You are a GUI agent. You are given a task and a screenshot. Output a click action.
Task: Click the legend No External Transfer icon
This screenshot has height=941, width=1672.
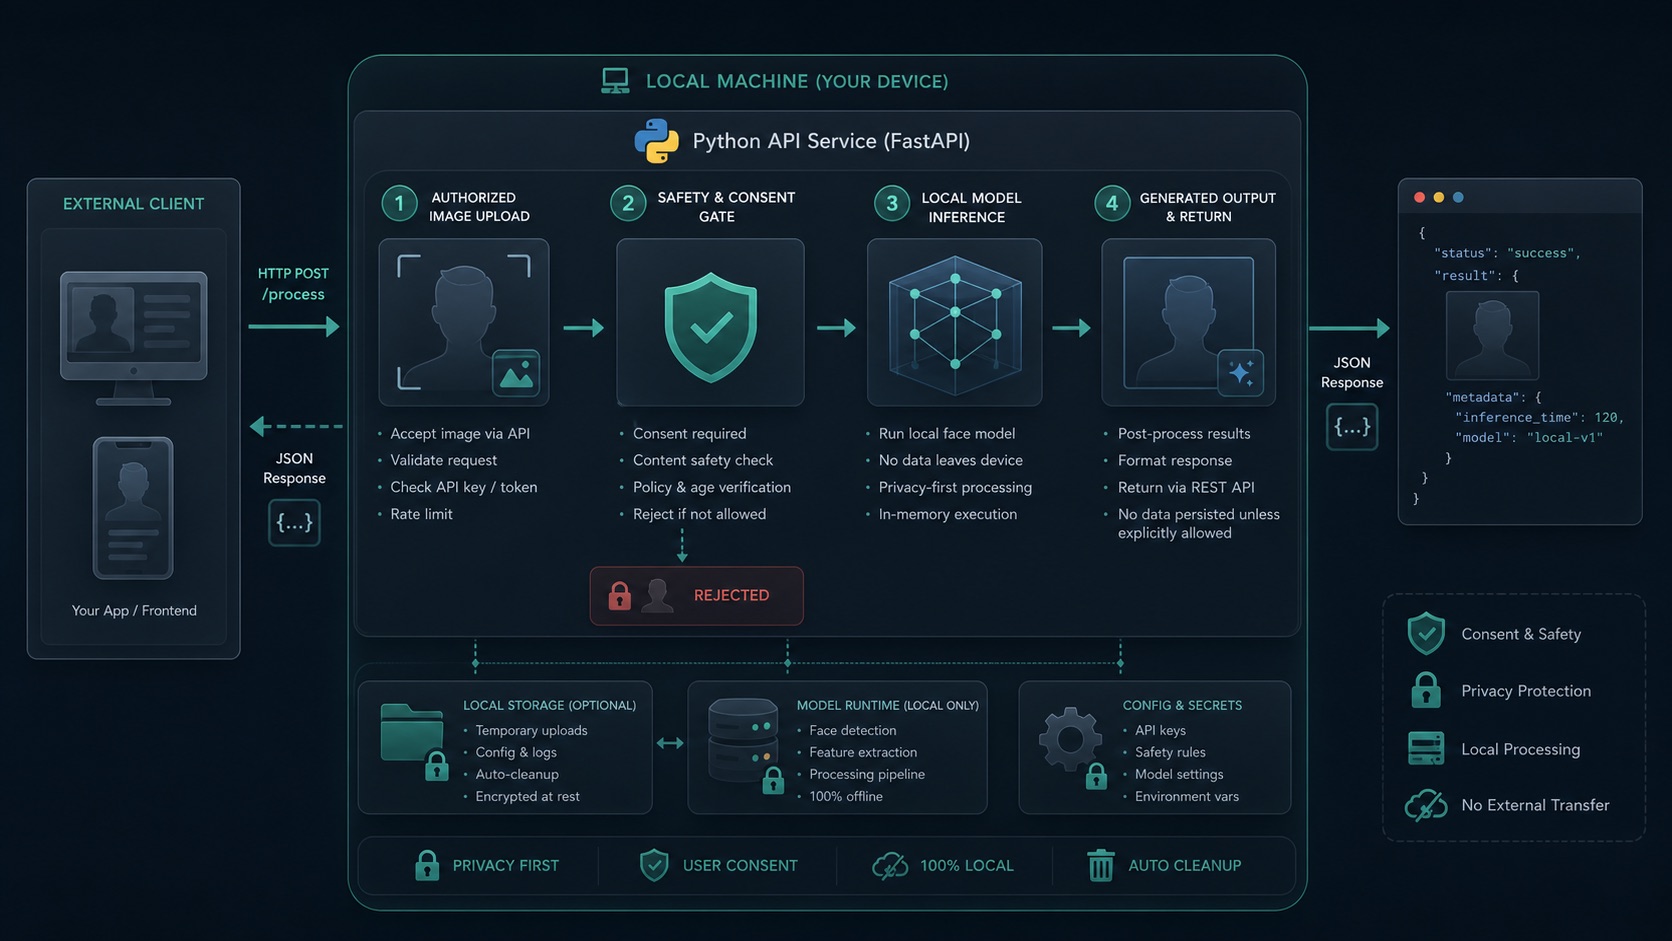point(1426,805)
